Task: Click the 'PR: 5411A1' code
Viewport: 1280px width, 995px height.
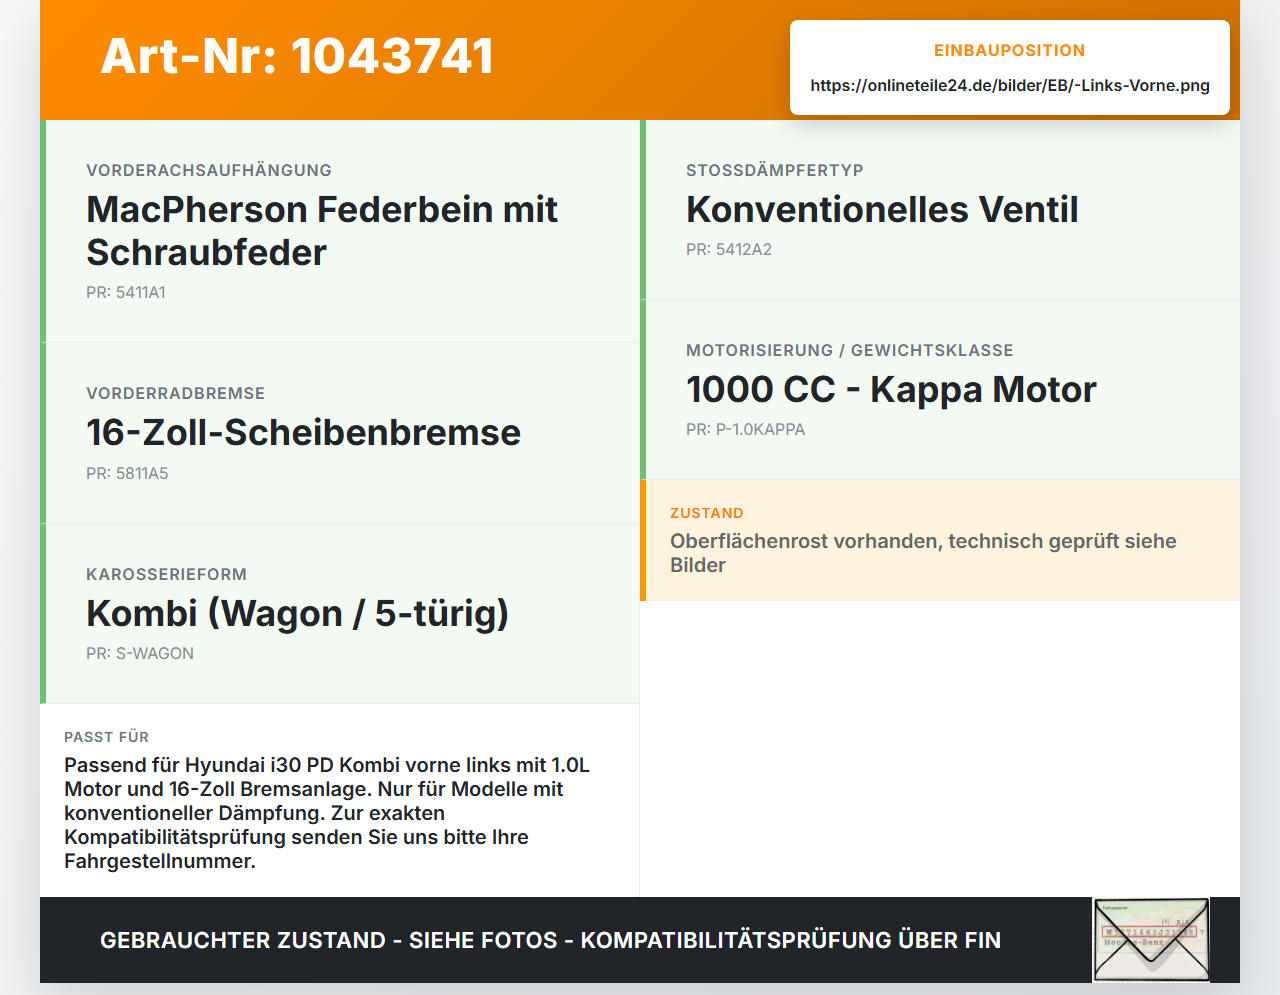Action: coord(126,292)
